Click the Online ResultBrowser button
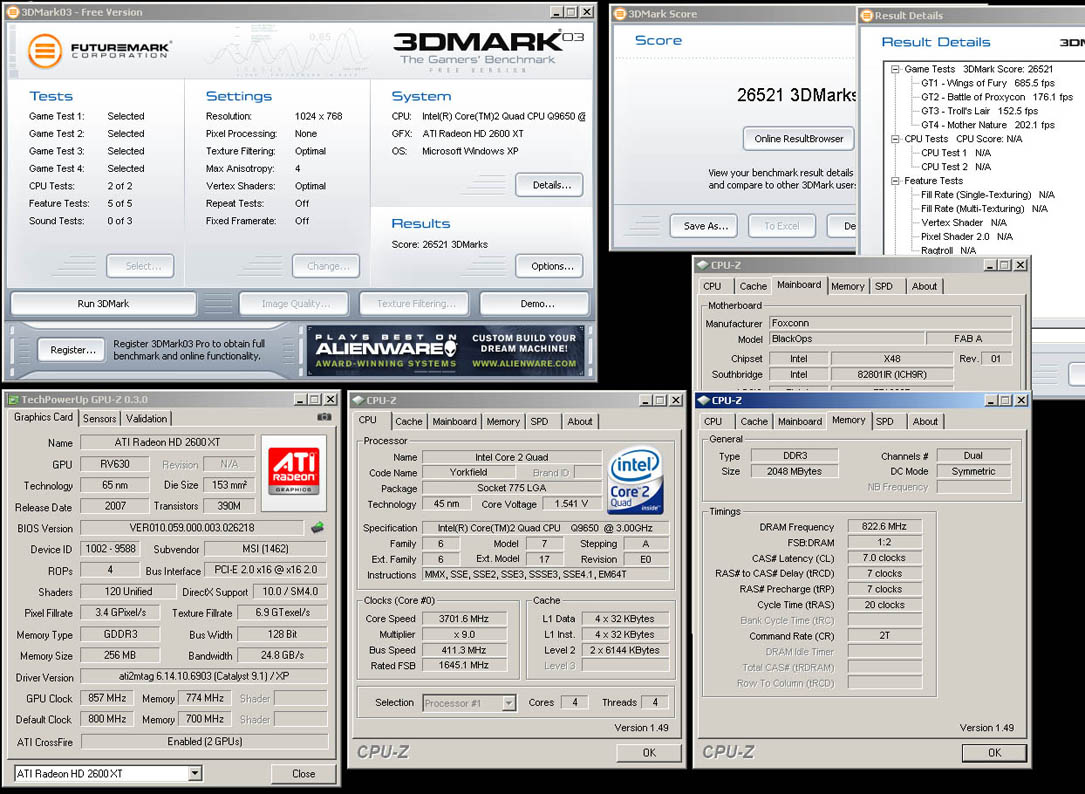This screenshot has width=1085, height=794. click(x=799, y=138)
